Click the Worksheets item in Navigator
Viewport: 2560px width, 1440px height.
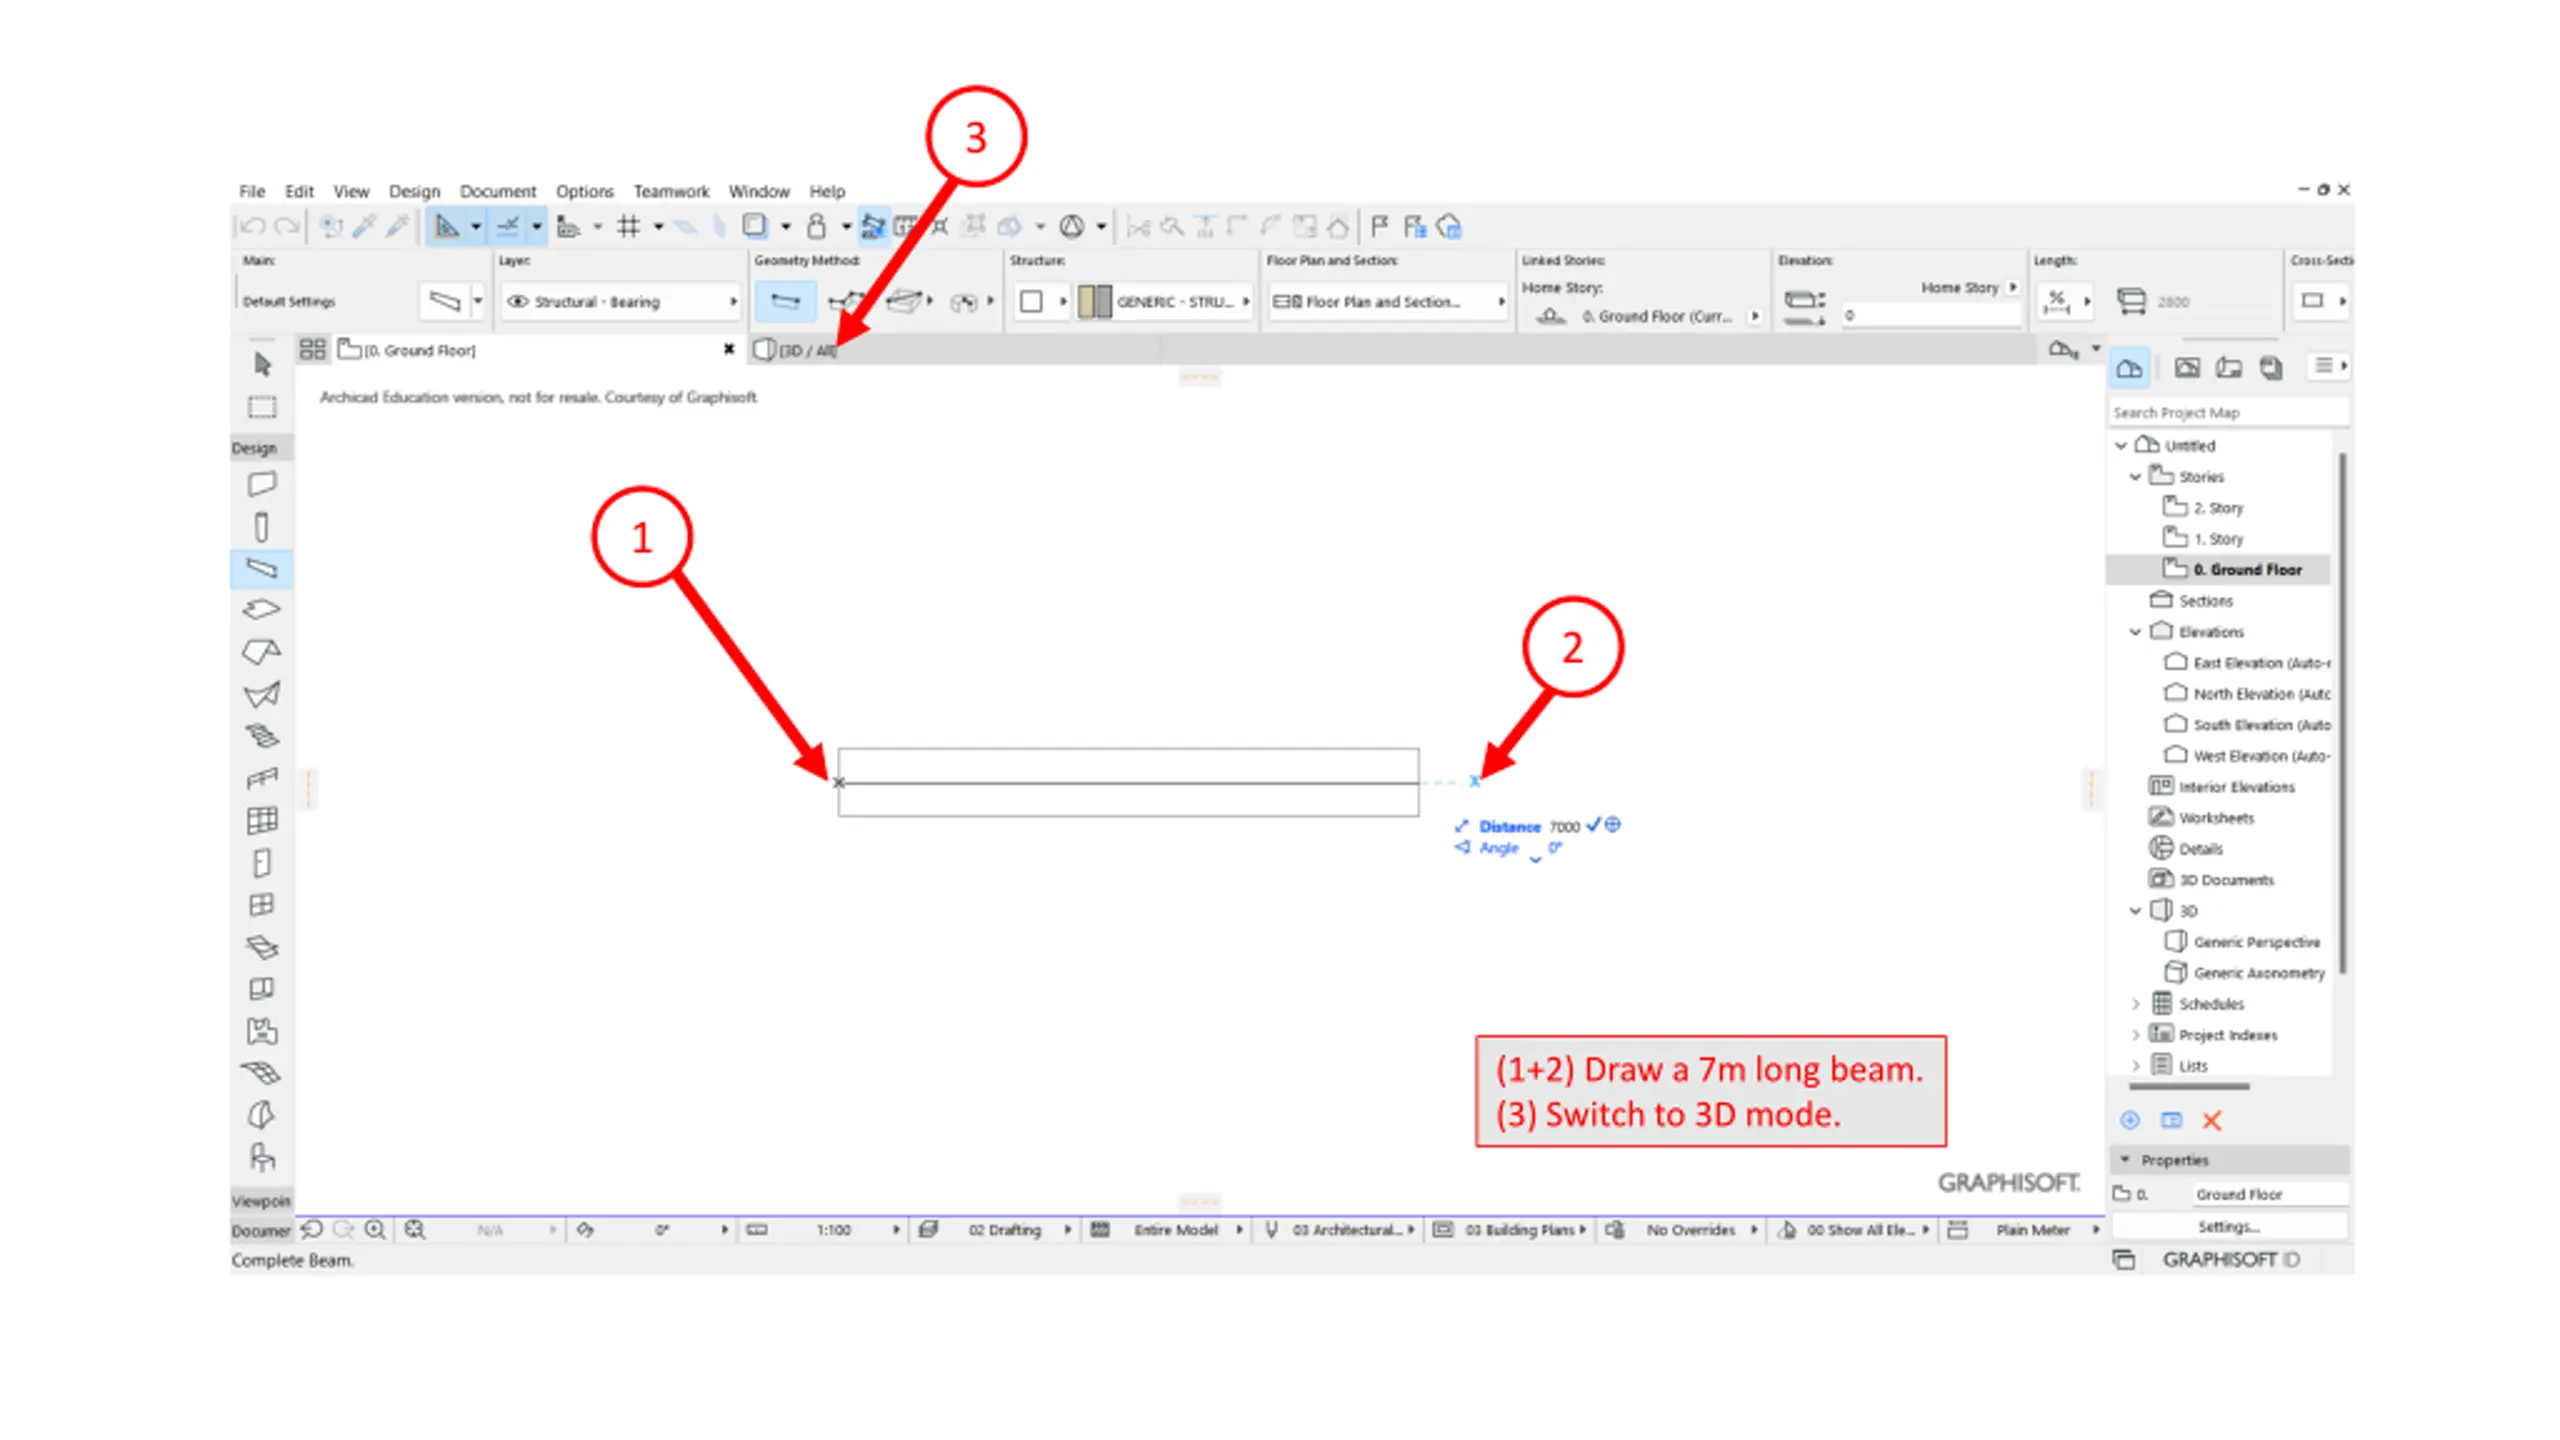[x=2201, y=818]
